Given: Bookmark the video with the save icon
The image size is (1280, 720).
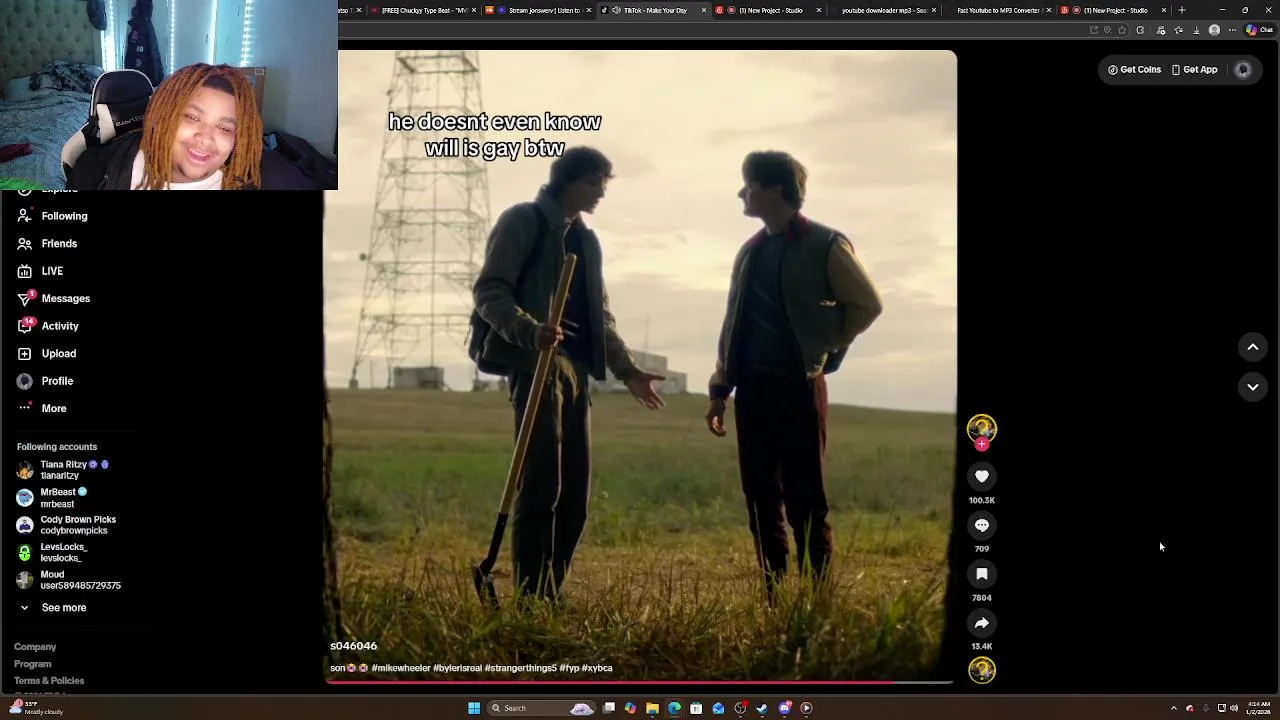Looking at the screenshot, I should pyautogui.click(x=981, y=574).
